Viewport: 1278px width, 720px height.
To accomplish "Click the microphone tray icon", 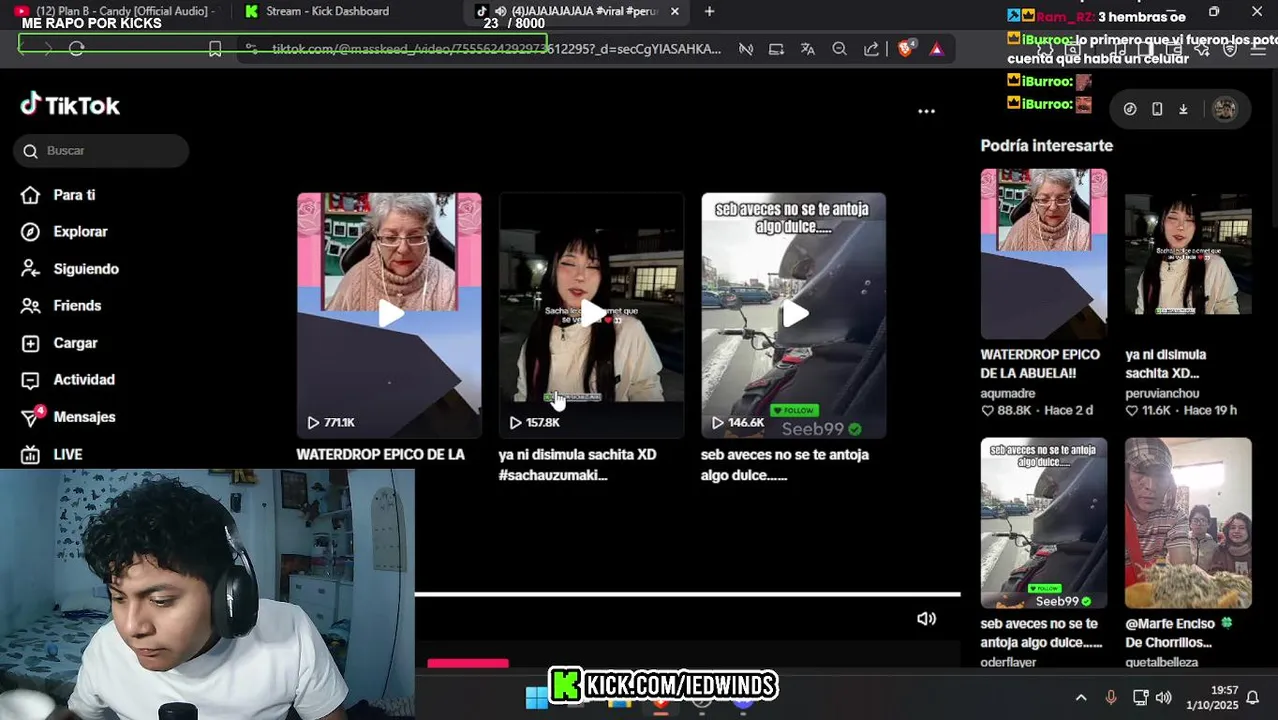I will [x=1110, y=697].
